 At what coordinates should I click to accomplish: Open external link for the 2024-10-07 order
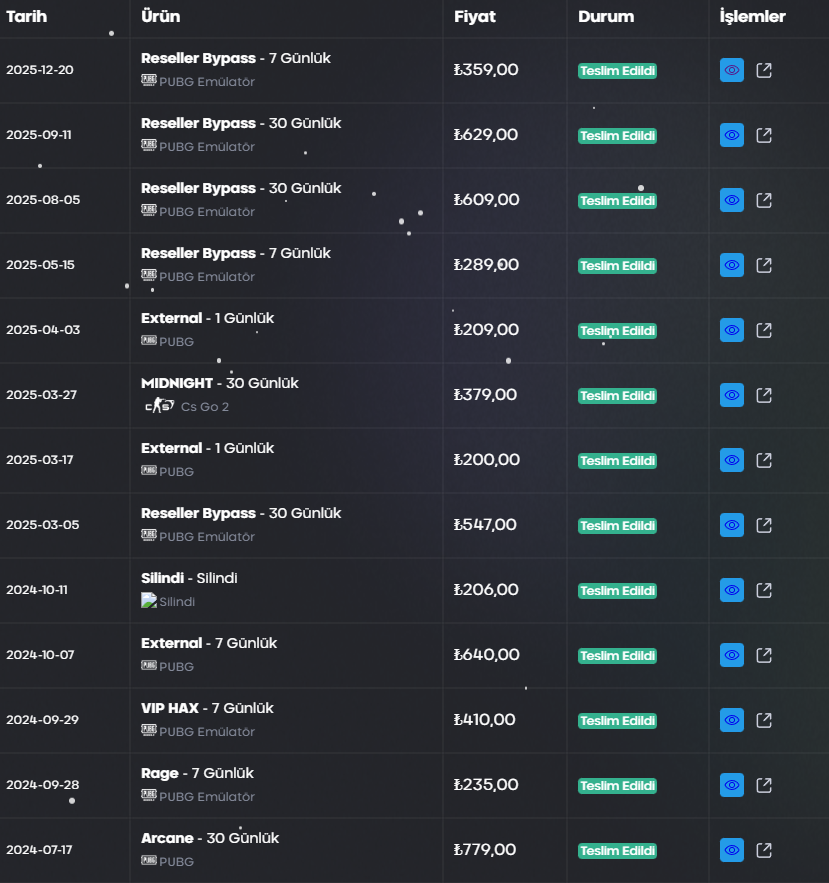click(764, 655)
